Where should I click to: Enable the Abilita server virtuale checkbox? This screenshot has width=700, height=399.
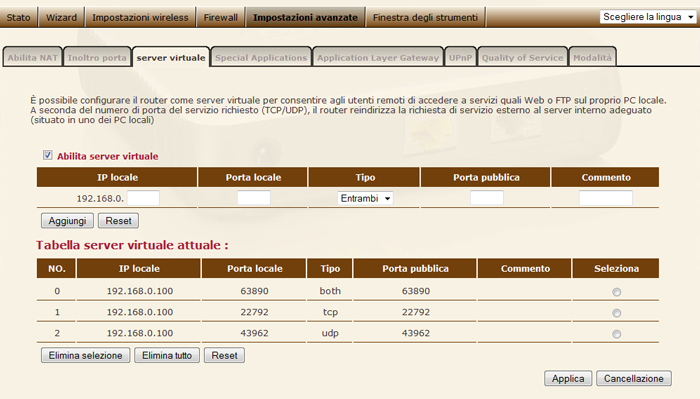(48, 155)
